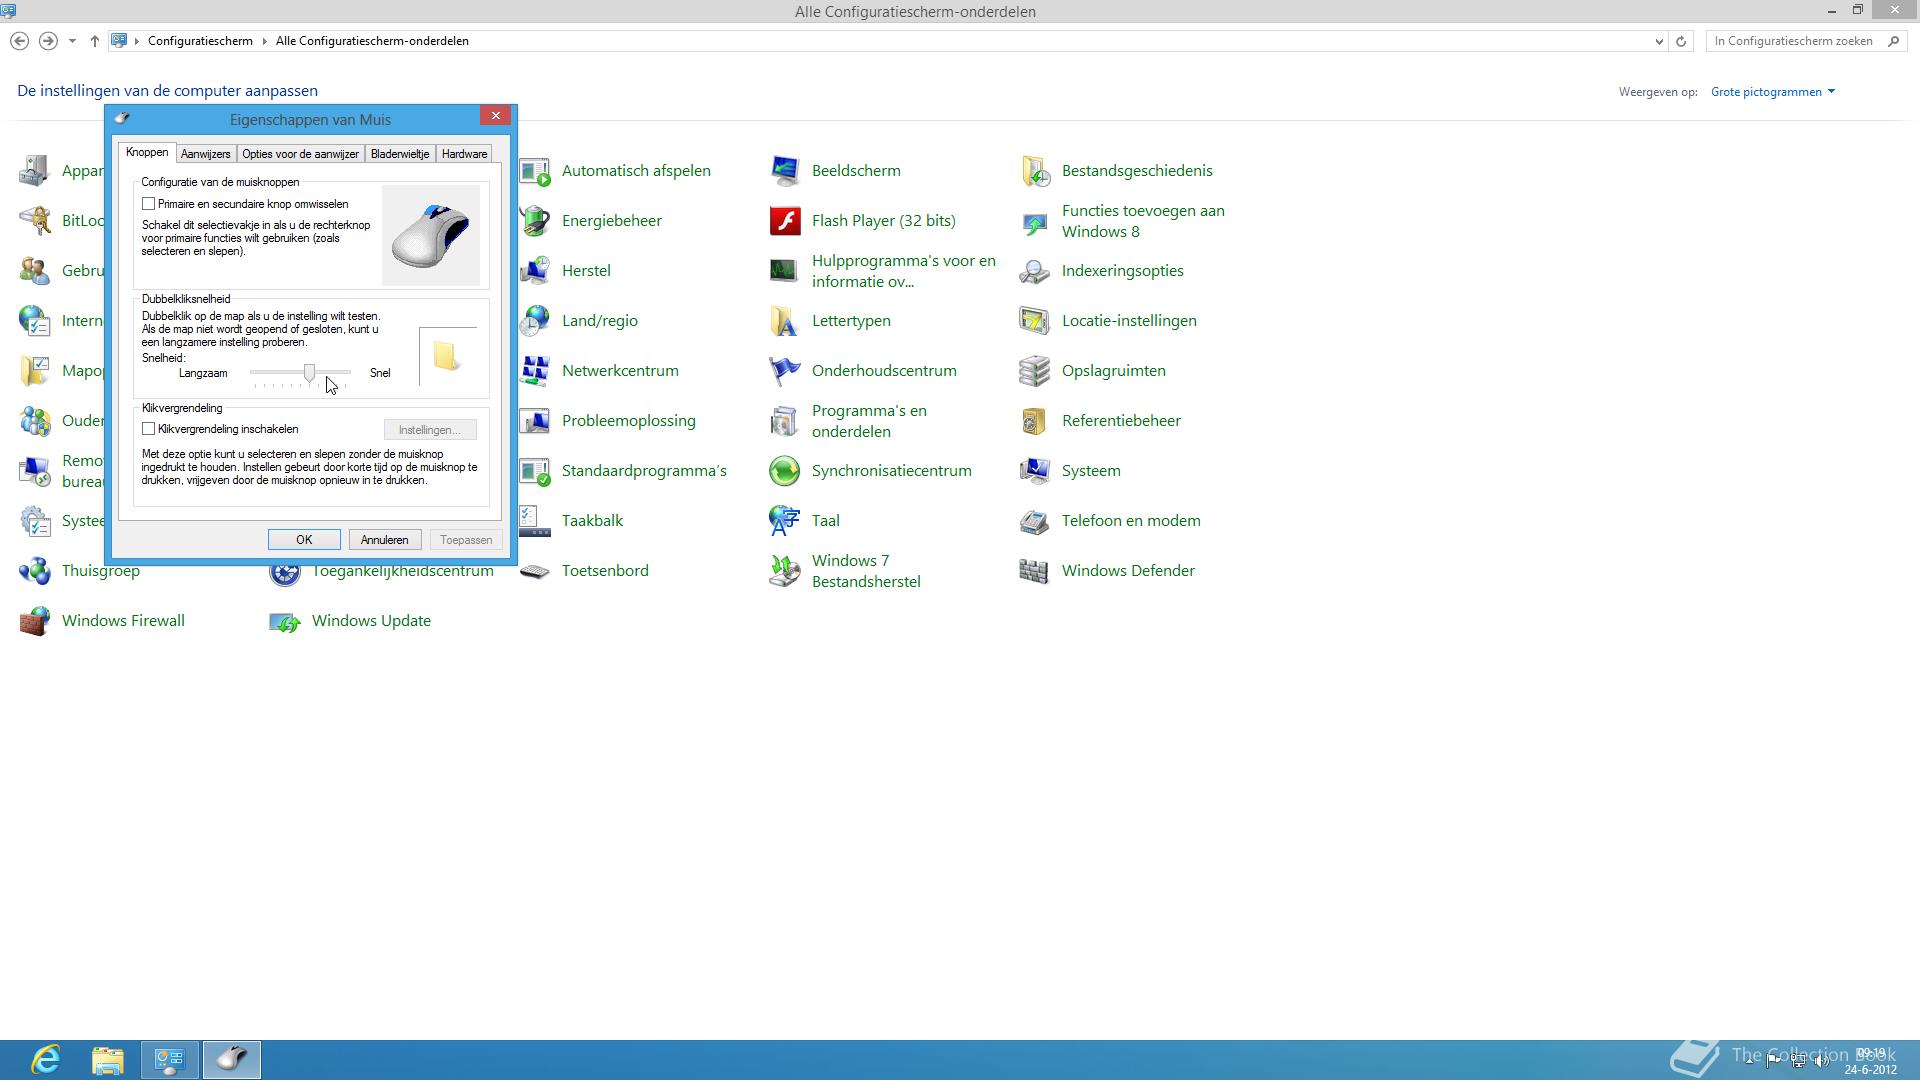This screenshot has height=1080, width=1920.
Task: Open the Windows Firewall icon
Action: tap(35, 621)
